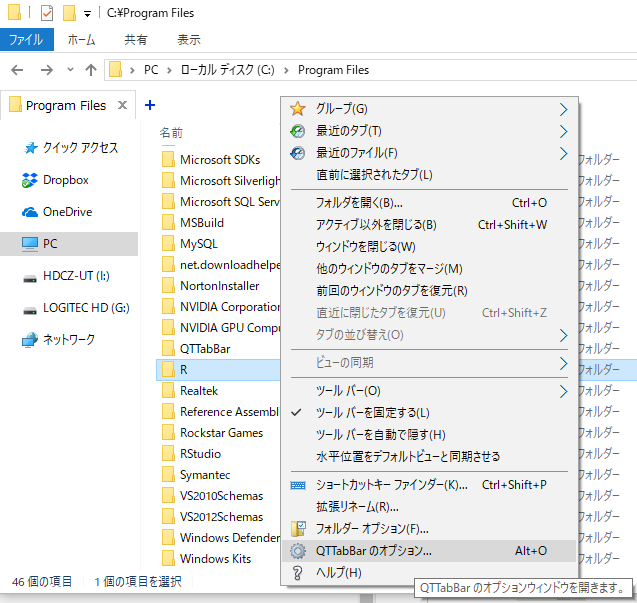Click the Up one level arrow
The width and height of the screenshot is (637, 603).
coord(91,70)
